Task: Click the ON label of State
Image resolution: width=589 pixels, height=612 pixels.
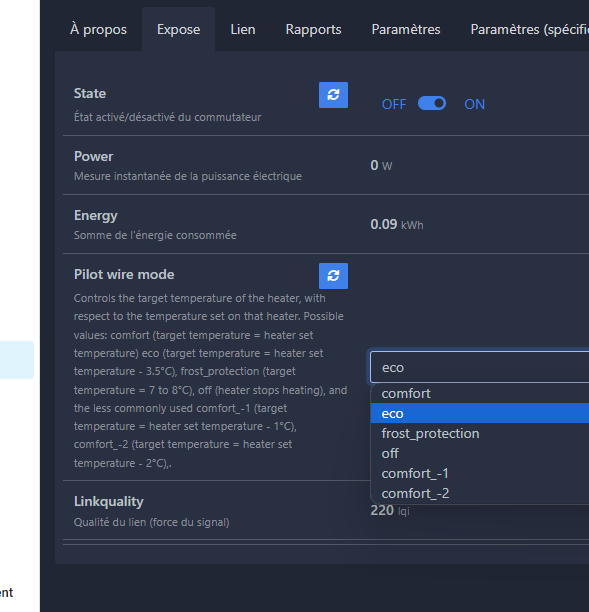Action: click(x=474, y=104)
